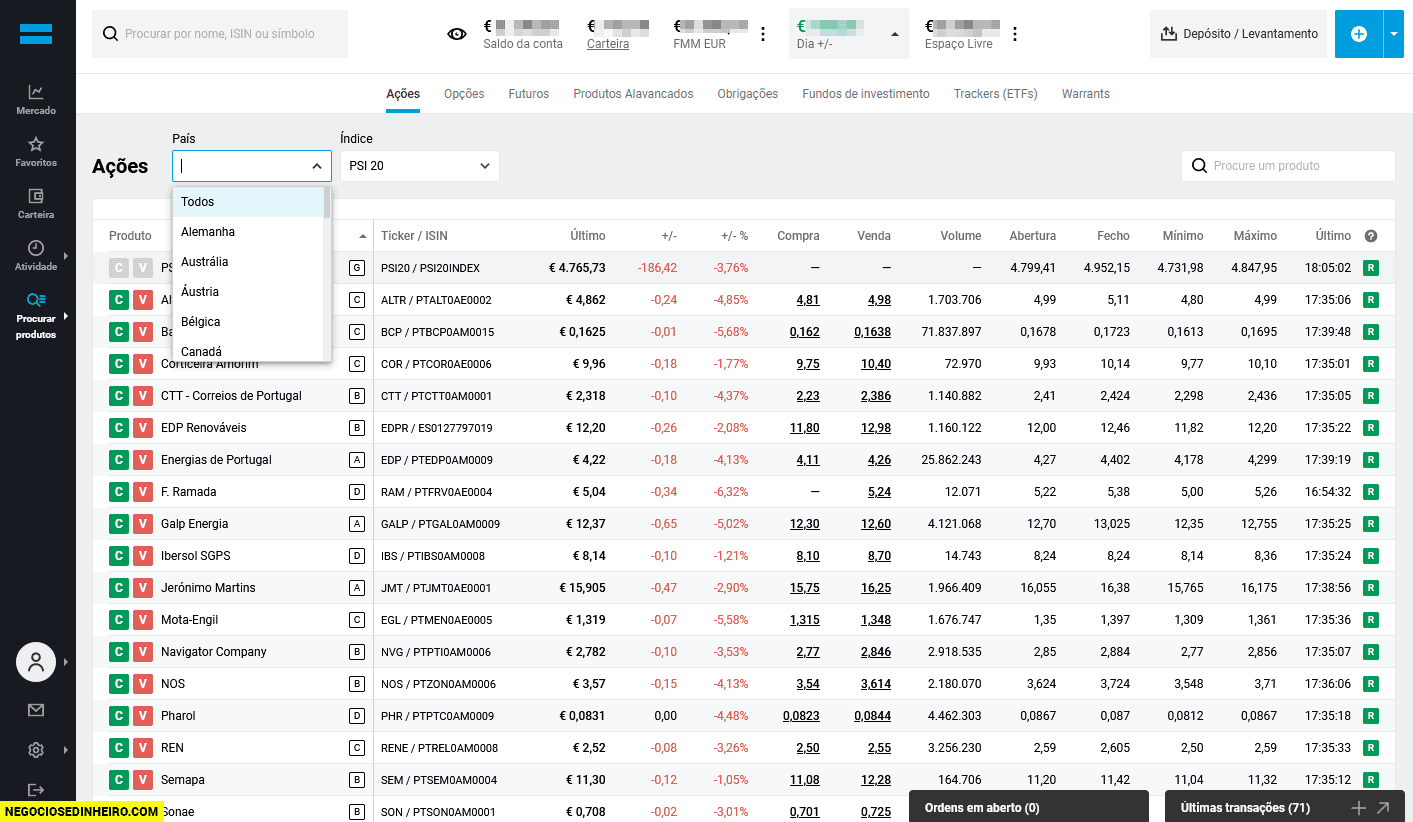Toggle balance visibility with the eye icon
Viewport: 1413px width, 822px height.
tap(457, 34)
